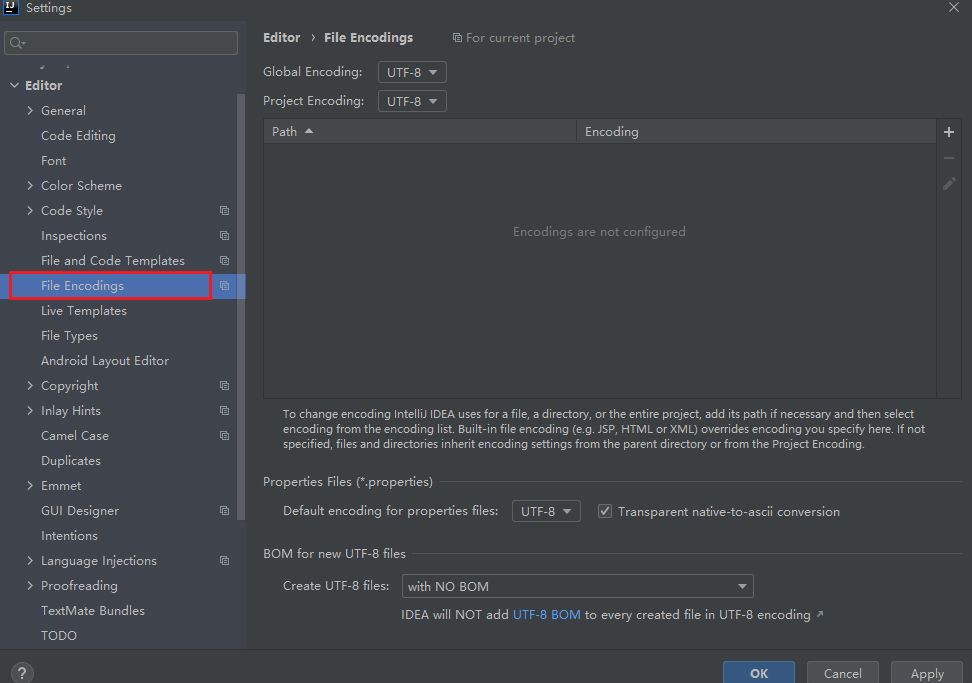Open the Create UTF-8 files dropdown

coord(577,586)
